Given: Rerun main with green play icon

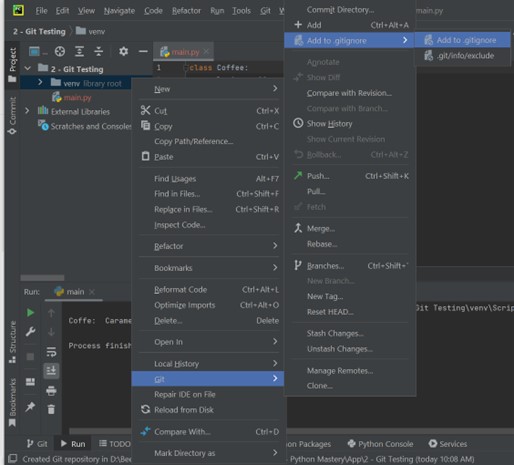Looking at the screenshot, I should pos(30,312).
